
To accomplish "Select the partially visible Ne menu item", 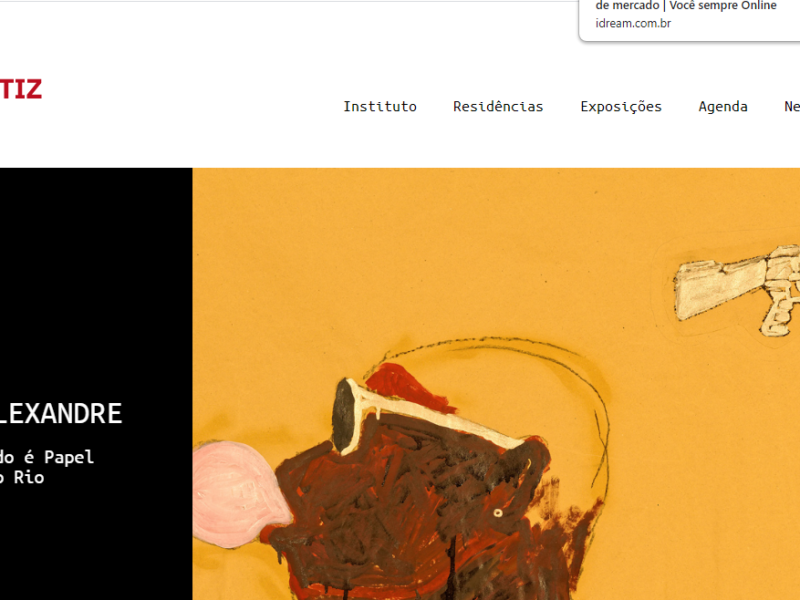I will click(792, 107).
